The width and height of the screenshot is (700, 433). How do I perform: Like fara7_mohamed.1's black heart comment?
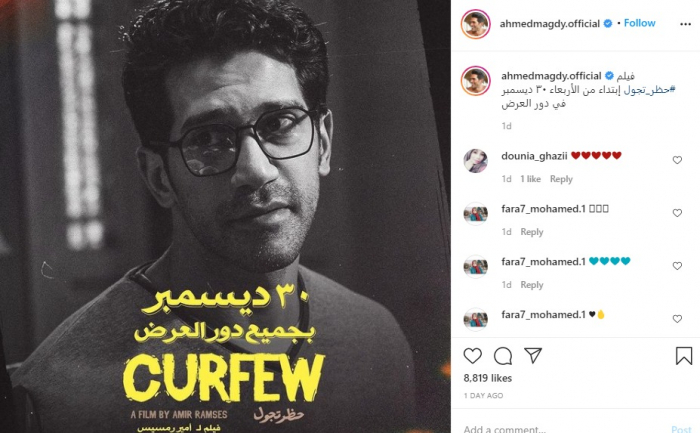[x=677, y=319]
